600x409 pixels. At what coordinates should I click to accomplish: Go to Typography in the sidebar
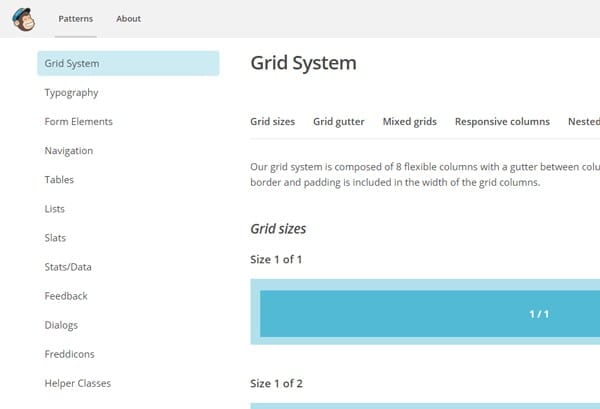point(71,93)
